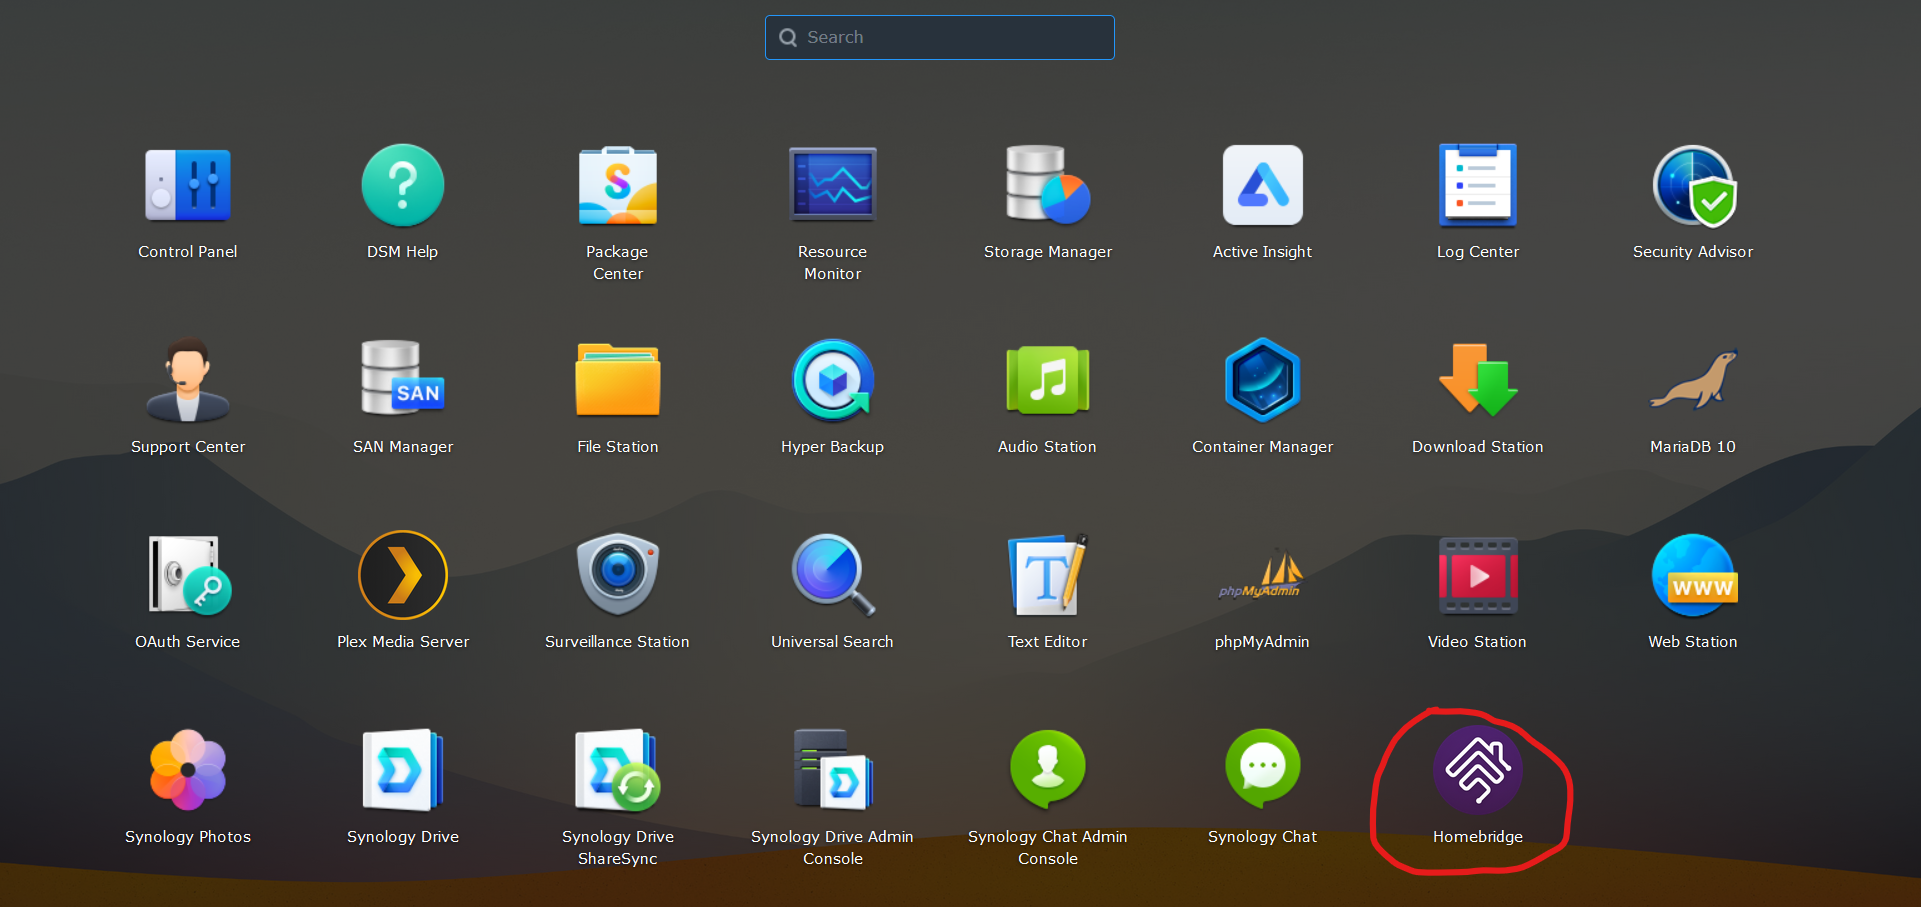Open DSM Help

click(x=403, y=186)
